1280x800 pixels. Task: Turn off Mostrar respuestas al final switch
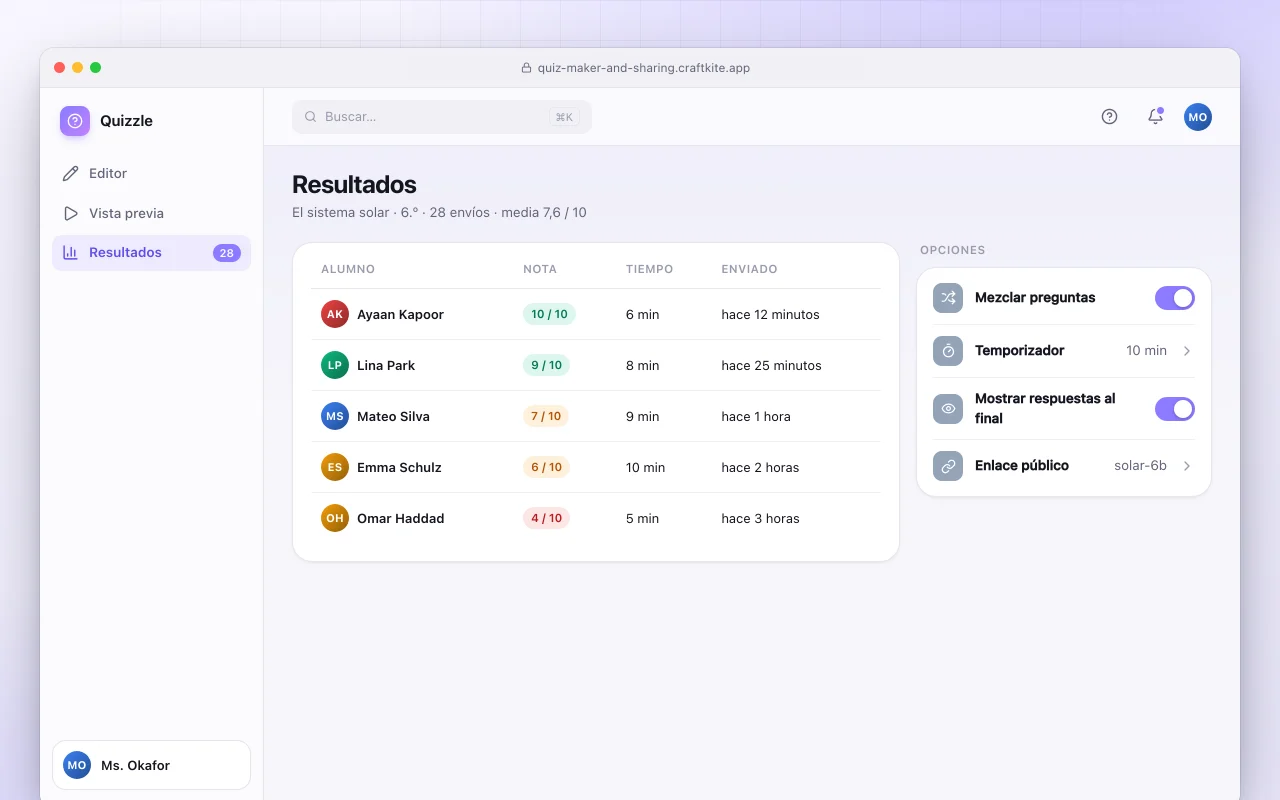coord(1175,408)
